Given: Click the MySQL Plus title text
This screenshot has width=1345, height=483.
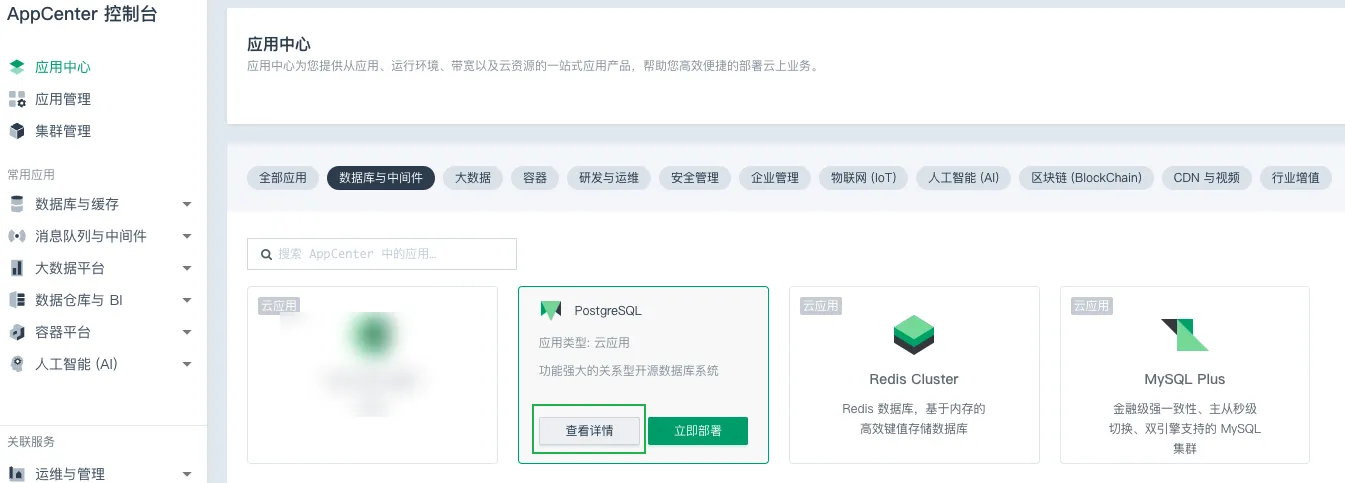Looking at the screenshot, I should click(x=1185, y=379).
